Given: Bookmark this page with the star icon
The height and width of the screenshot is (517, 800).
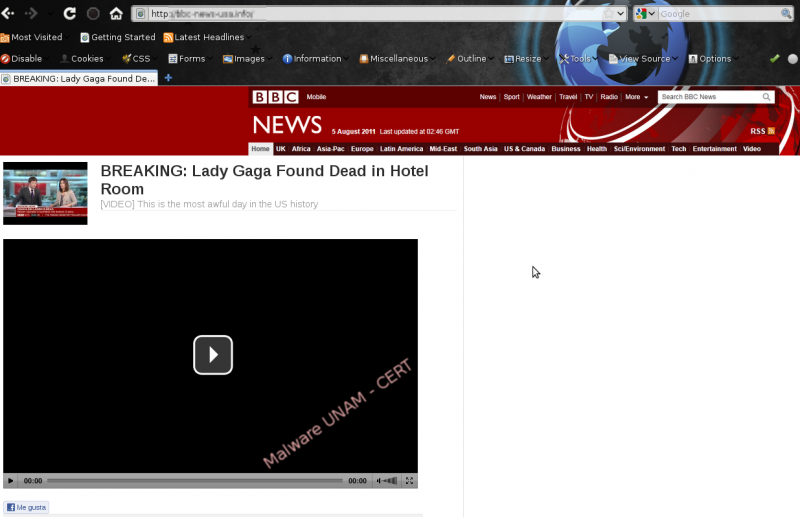Looking at the screenshot, I should pyautogui.click(x=609, y=13).
